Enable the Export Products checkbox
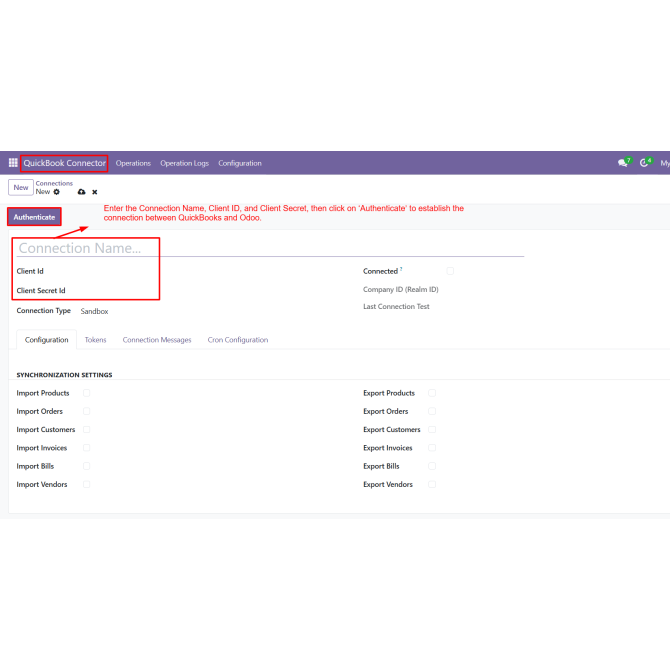 pos(432,393)
